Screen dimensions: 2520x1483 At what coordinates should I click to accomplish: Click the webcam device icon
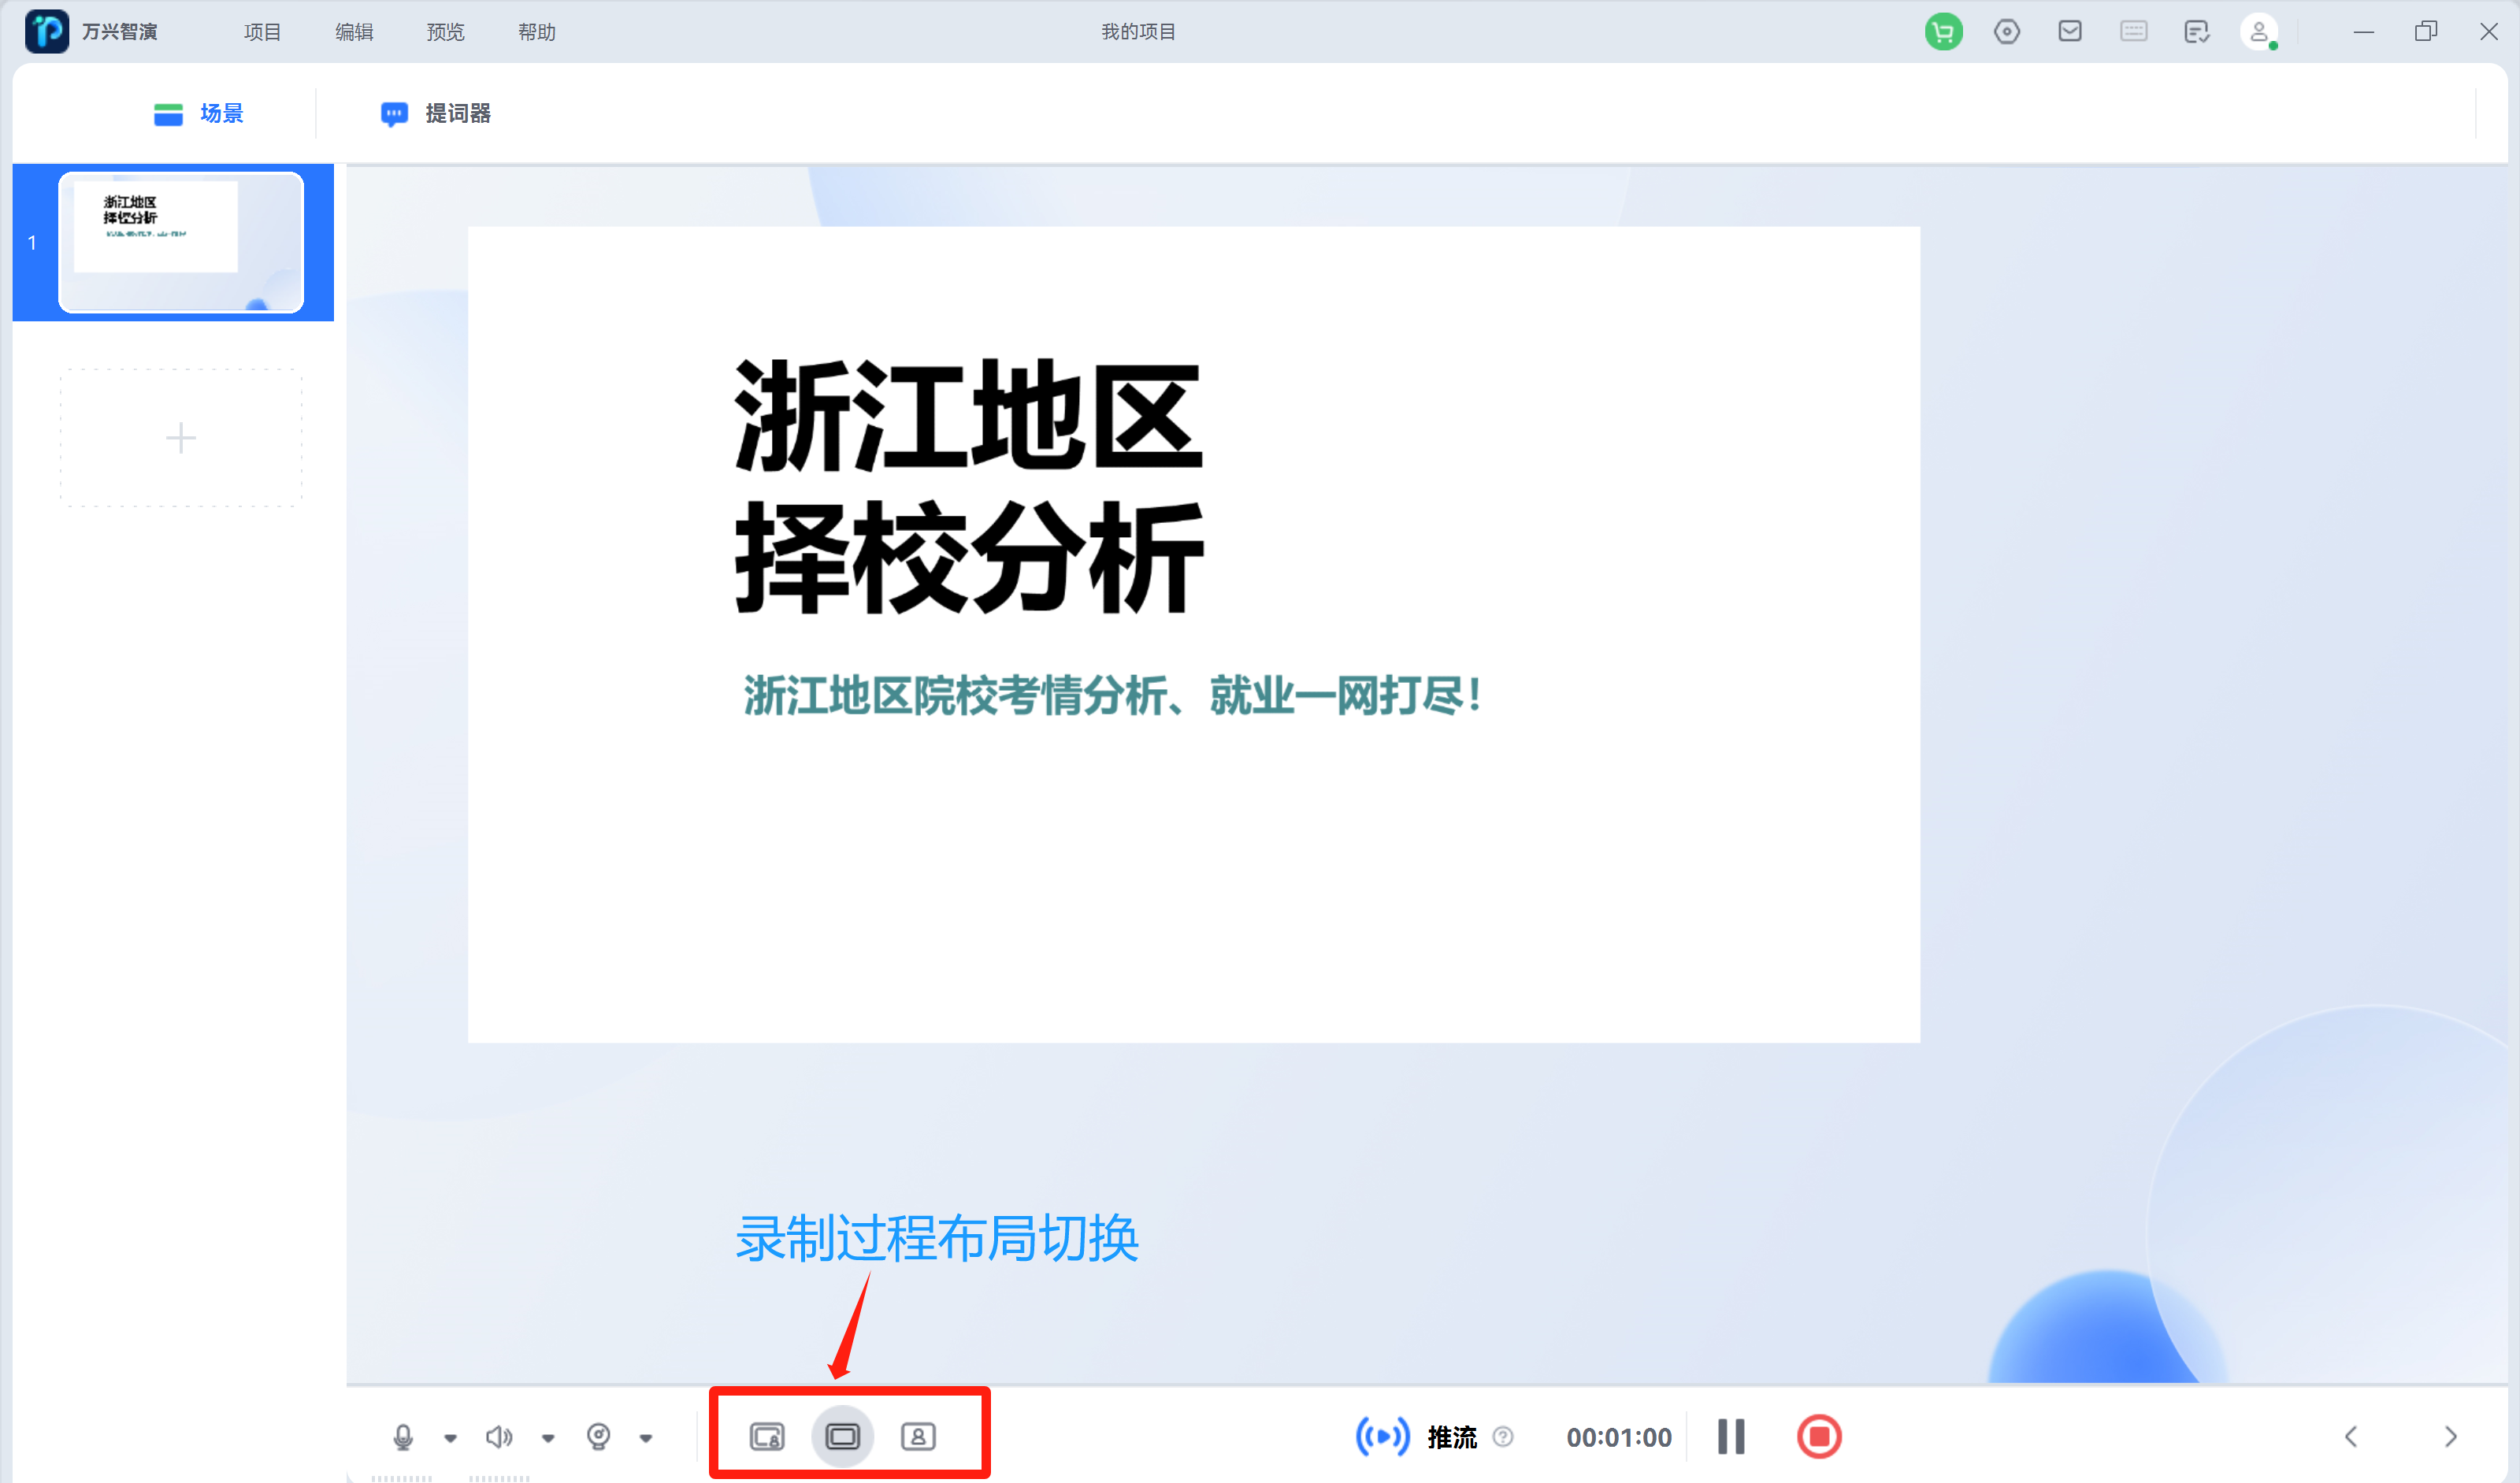[x=599, y=1436]
